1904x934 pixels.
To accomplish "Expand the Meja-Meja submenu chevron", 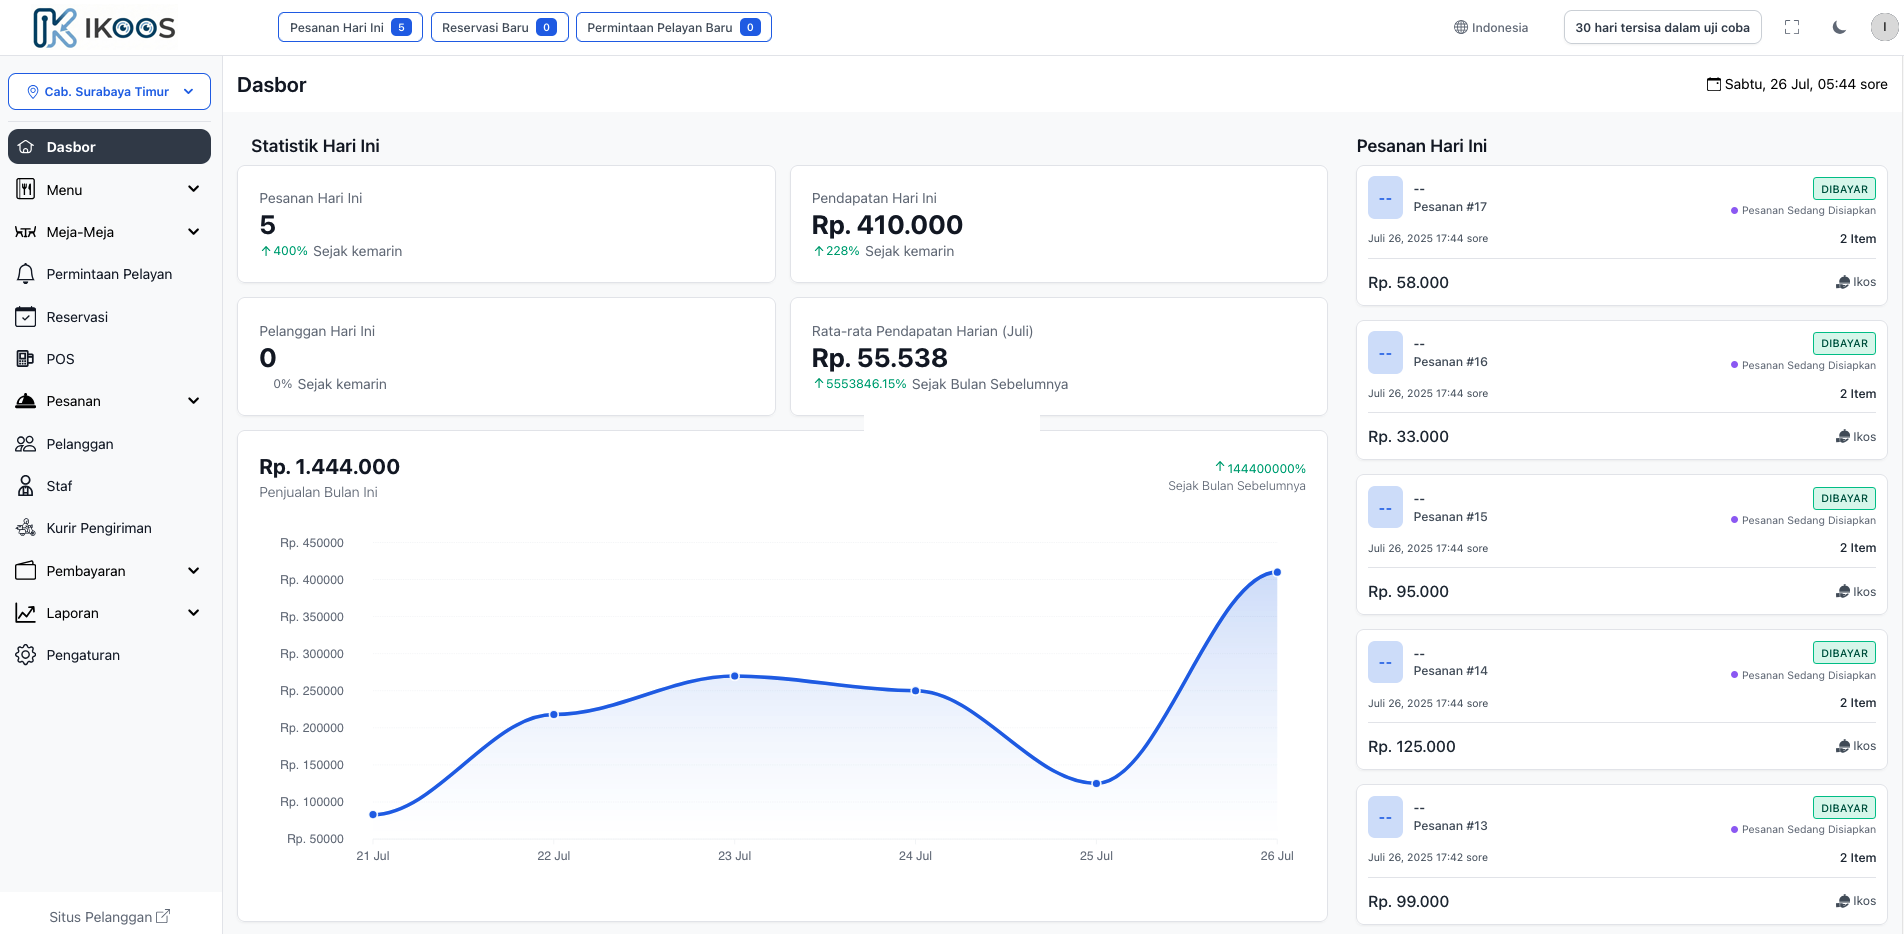I will pyautogui.click(x=194, y=232).
